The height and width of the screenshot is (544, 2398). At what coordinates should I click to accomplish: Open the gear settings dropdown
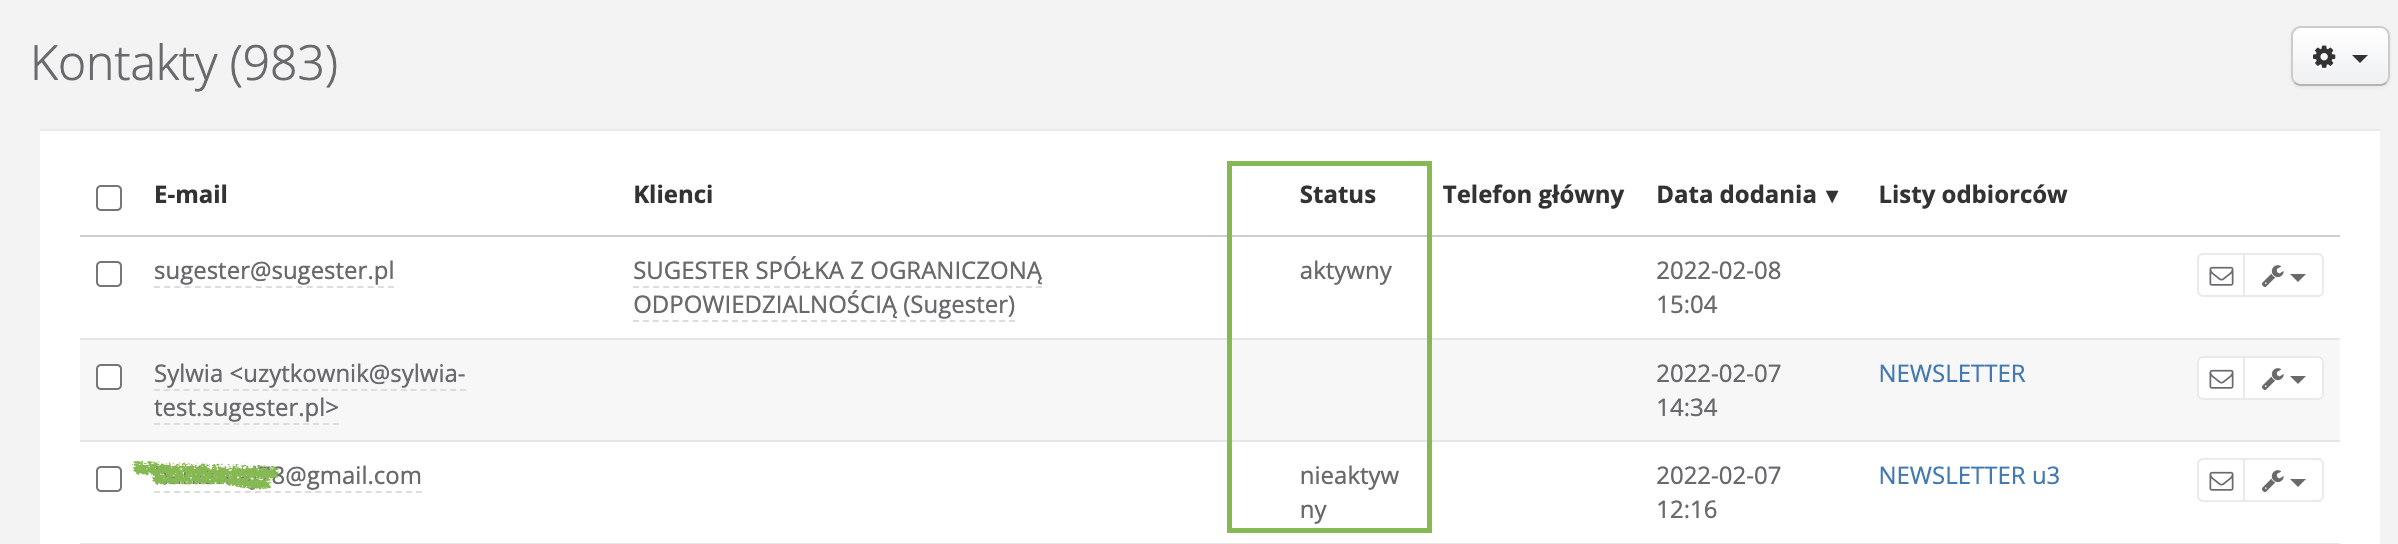click(x=2339, y=57)
